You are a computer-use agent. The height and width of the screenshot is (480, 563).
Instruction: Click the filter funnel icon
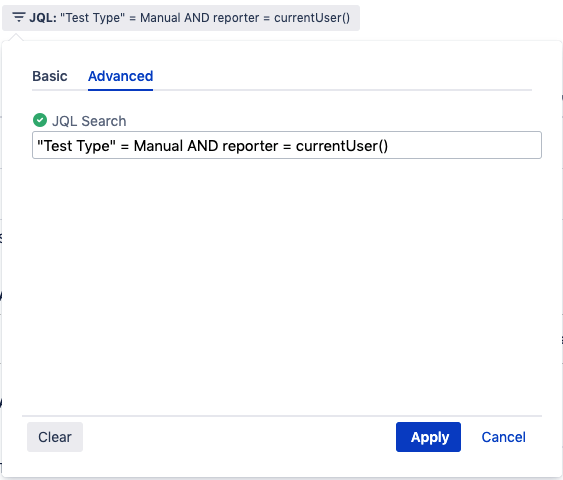coord(19,17)
